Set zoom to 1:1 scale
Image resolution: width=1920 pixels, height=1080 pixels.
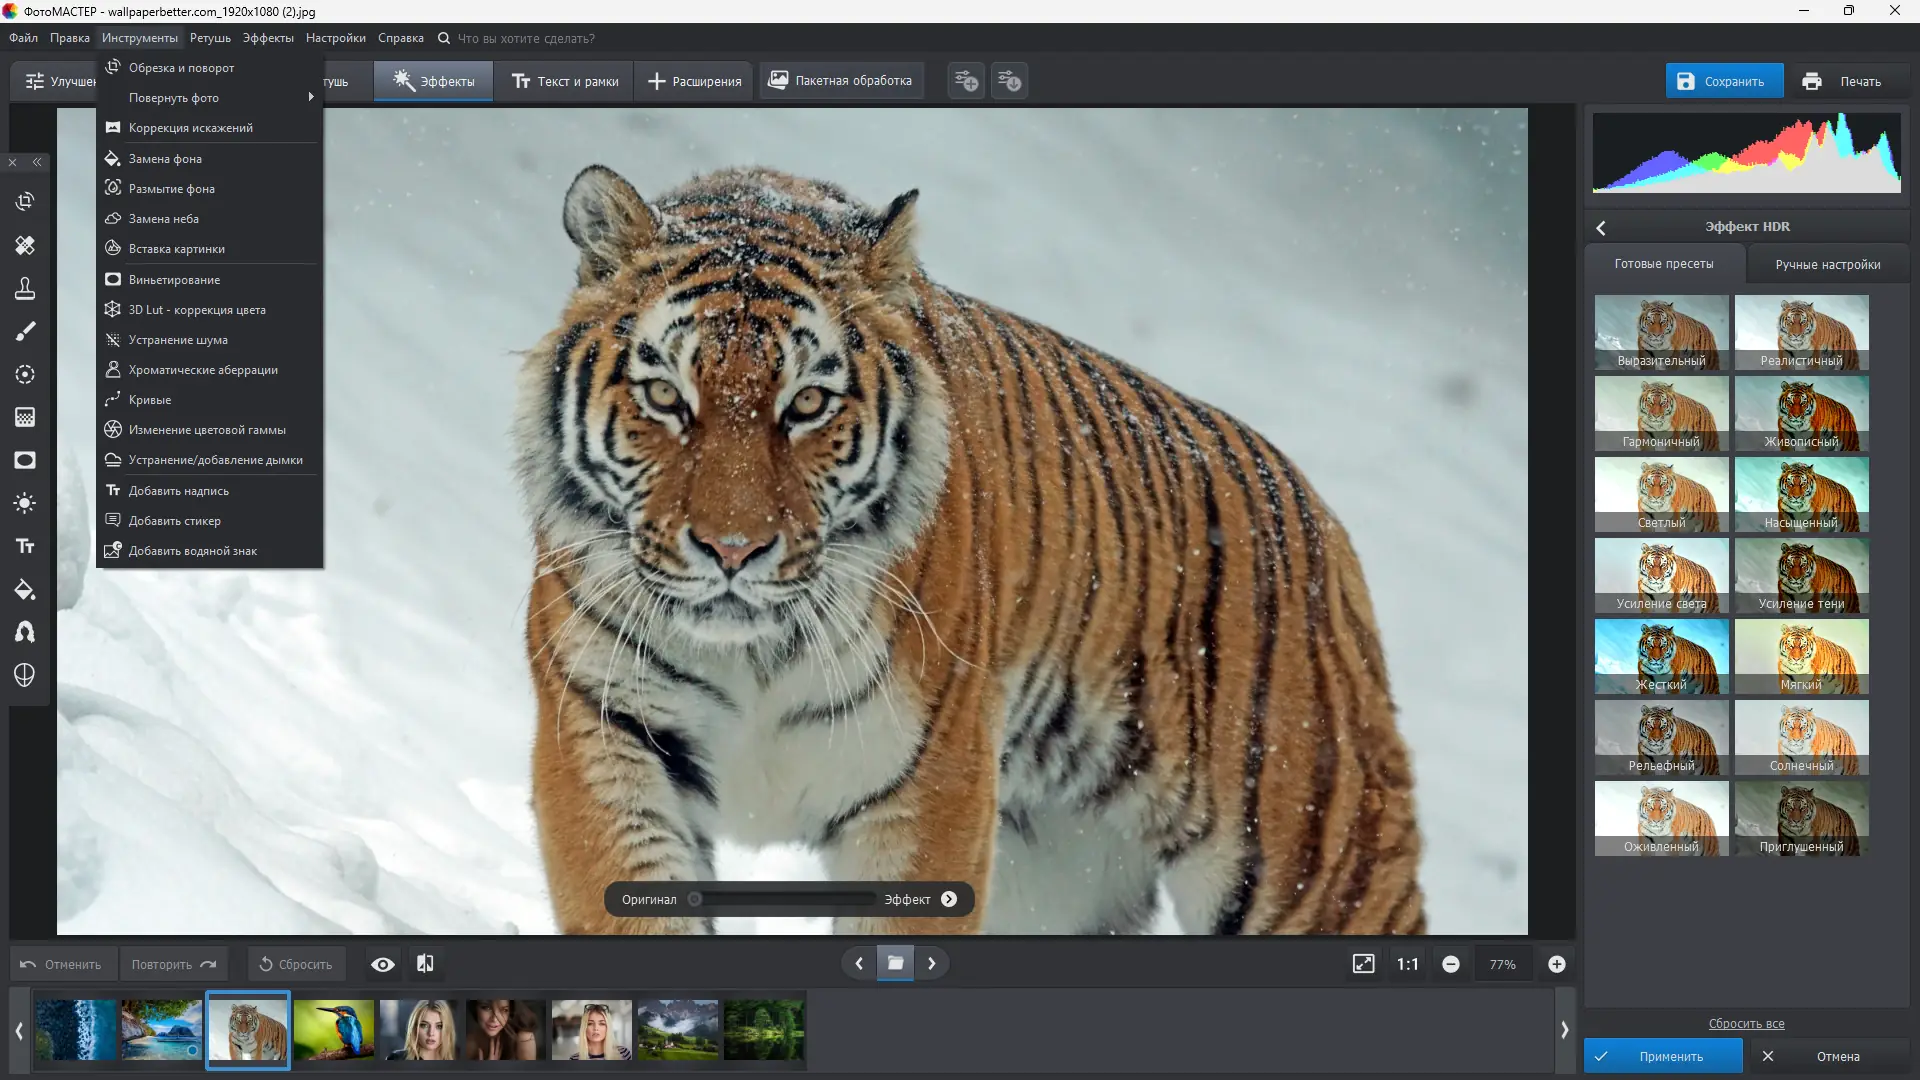pos(1407,964)
